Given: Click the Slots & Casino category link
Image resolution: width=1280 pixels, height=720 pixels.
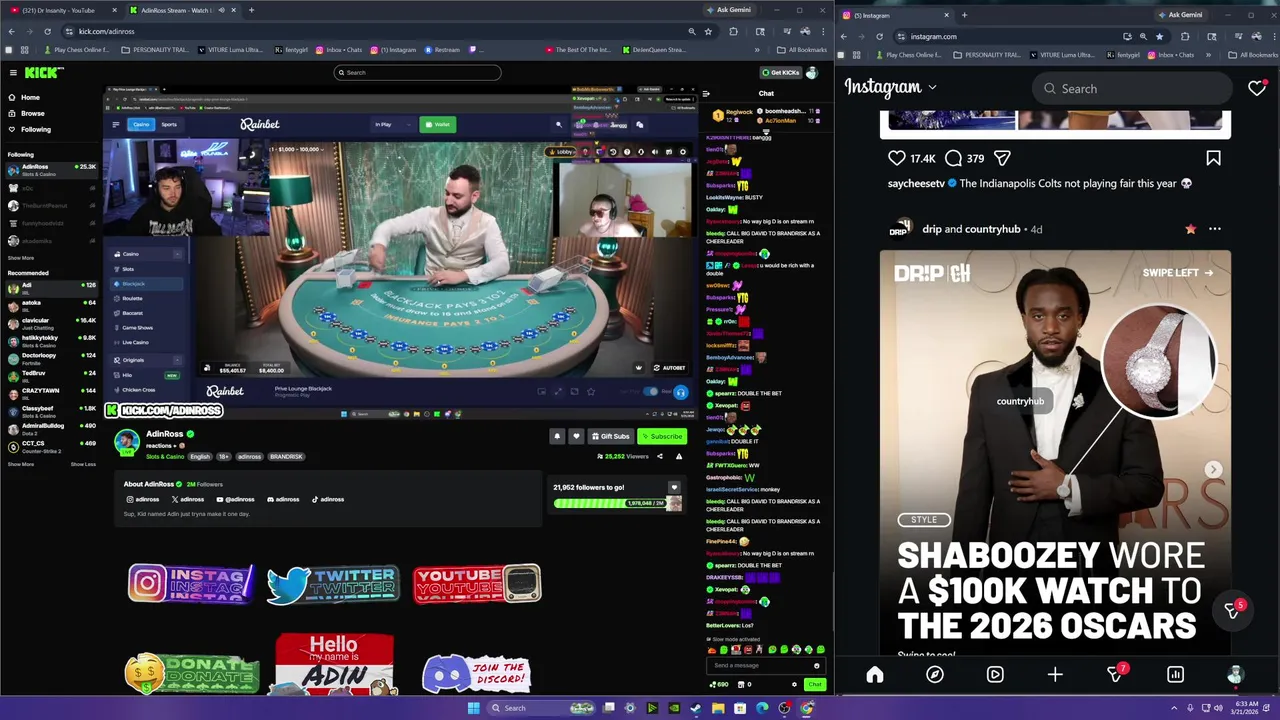Looking at the screenshot, I should pos(165,456).
